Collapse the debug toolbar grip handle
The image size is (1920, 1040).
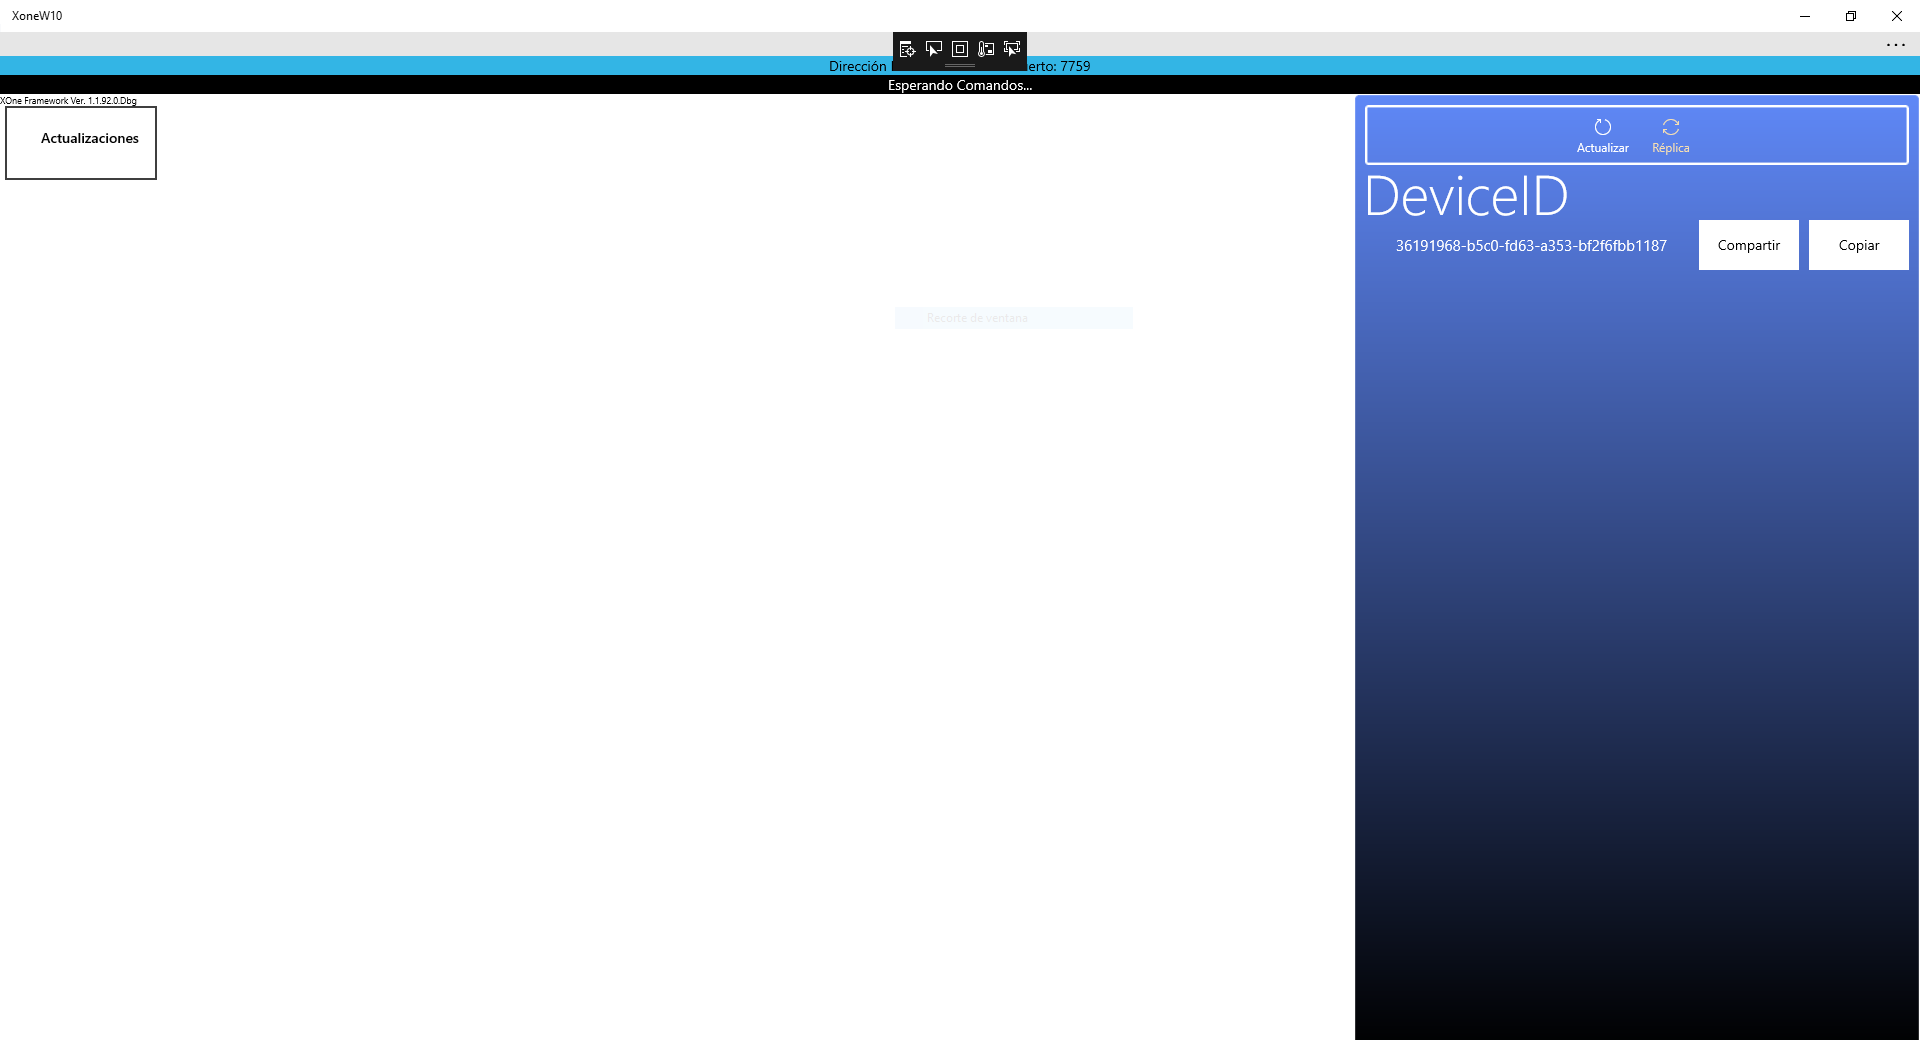[x=960, y=65]
